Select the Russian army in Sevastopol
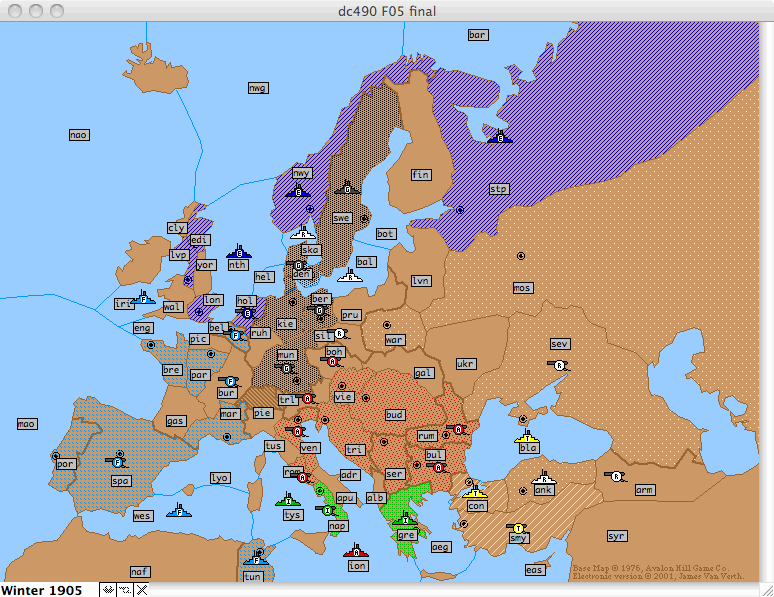 559,365
